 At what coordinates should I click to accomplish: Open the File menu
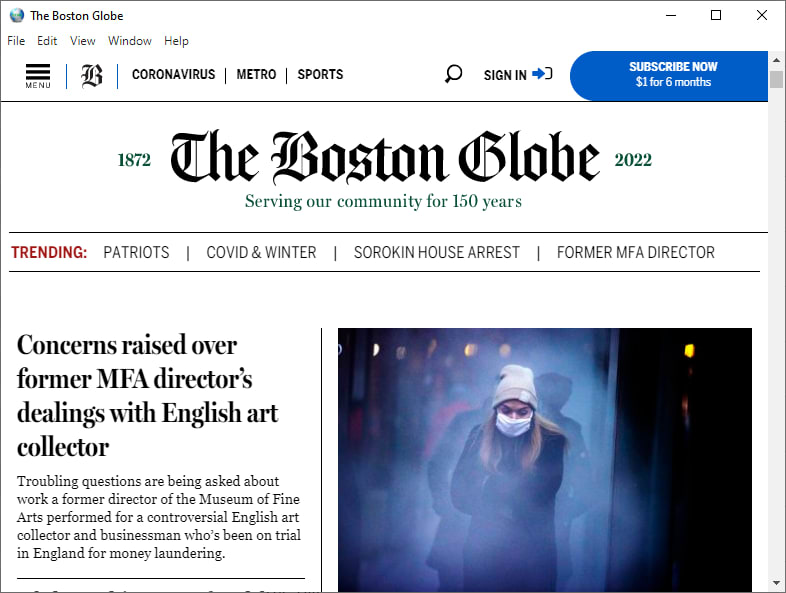point(16,41)
